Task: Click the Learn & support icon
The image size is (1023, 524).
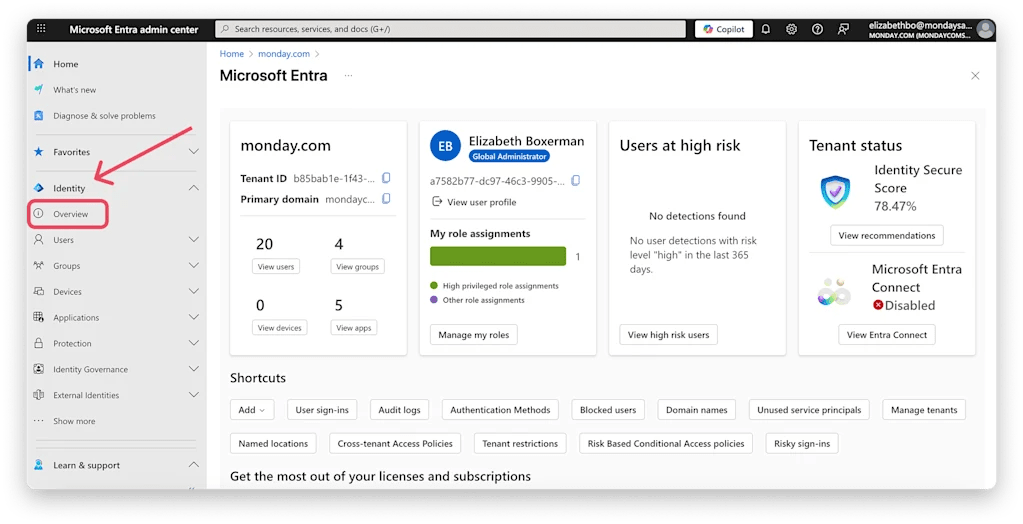Action: pyautogui.click(x=38, y=465)
